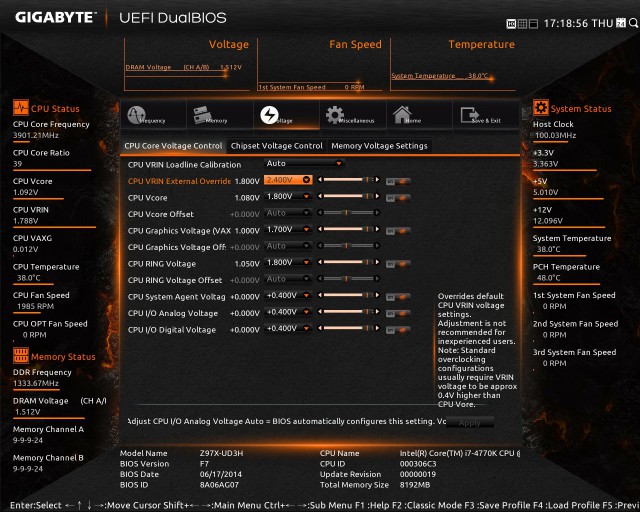Toggle the CPU Graphics Voltage on/off switch
The width and height of the screenshot is (640, 512).
(x=398, y=231)
